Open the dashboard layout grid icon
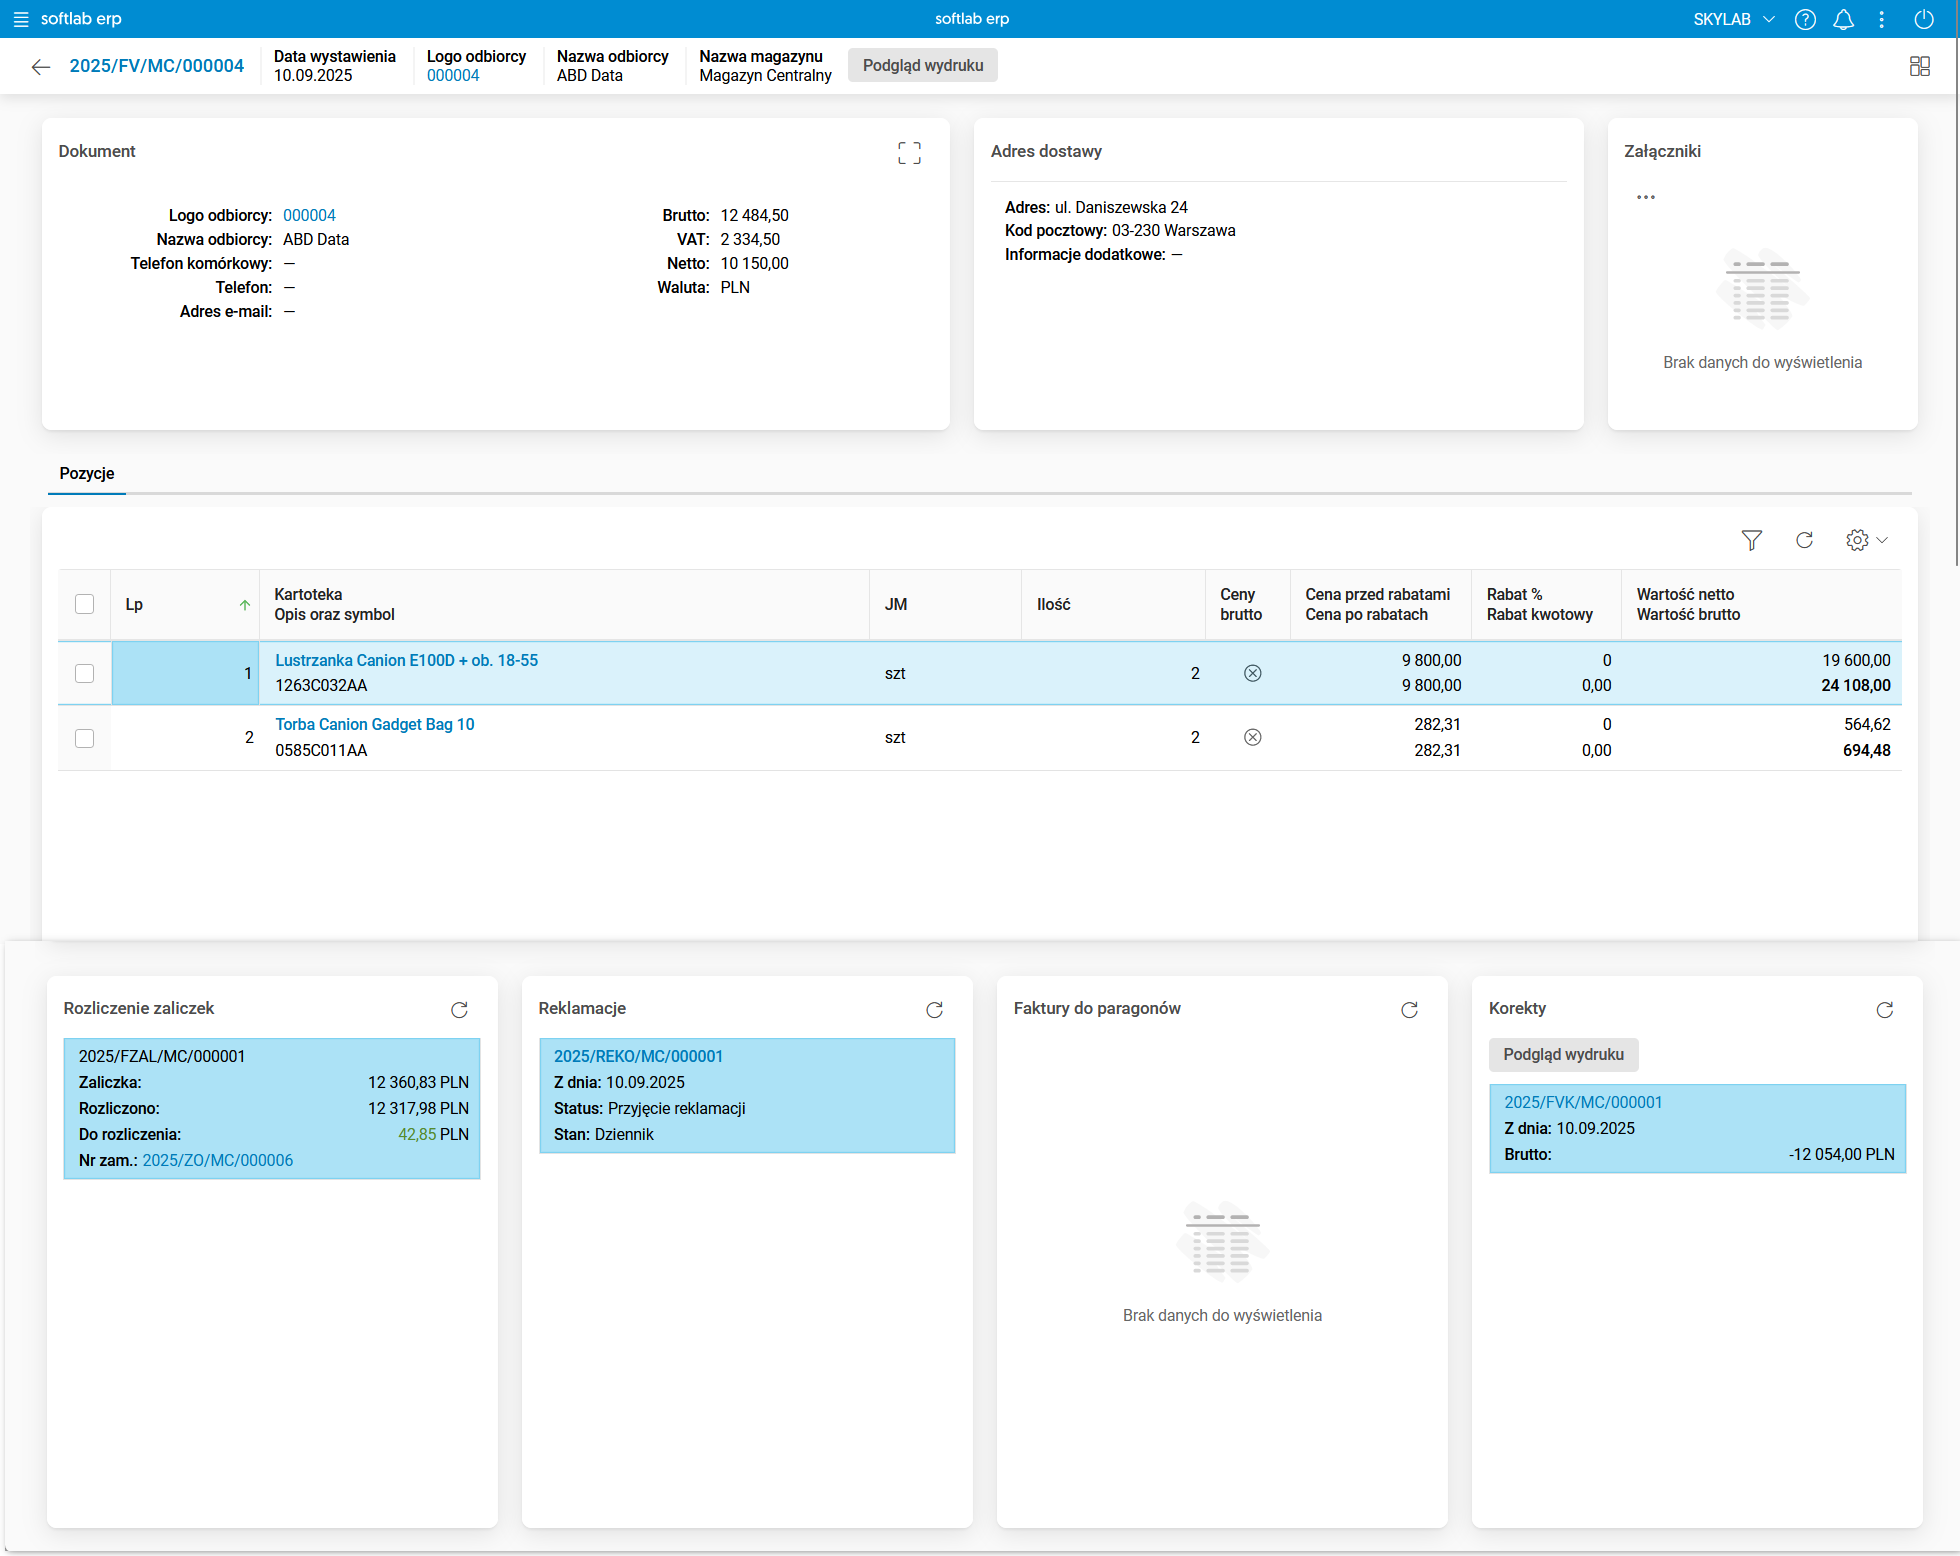The height and width of the screenshot is (1556, 1960). [1919, 66]
